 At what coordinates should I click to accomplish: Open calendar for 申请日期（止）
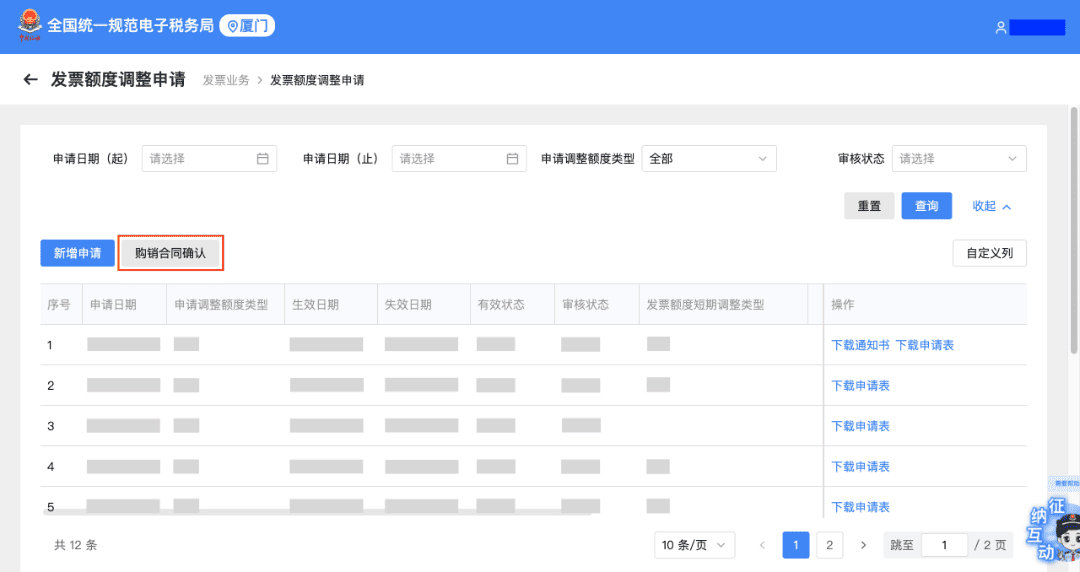[512, 158]
